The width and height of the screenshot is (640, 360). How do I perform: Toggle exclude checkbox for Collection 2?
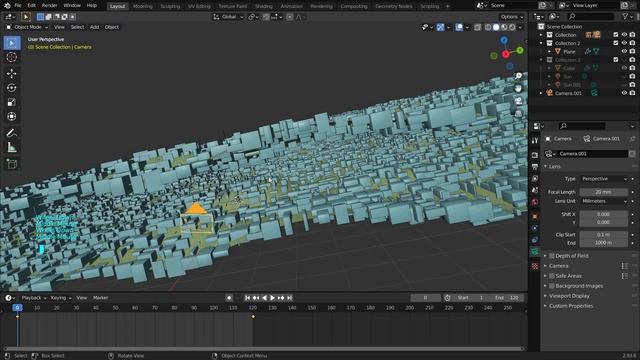pyautogui.click(x=616, y=43)
